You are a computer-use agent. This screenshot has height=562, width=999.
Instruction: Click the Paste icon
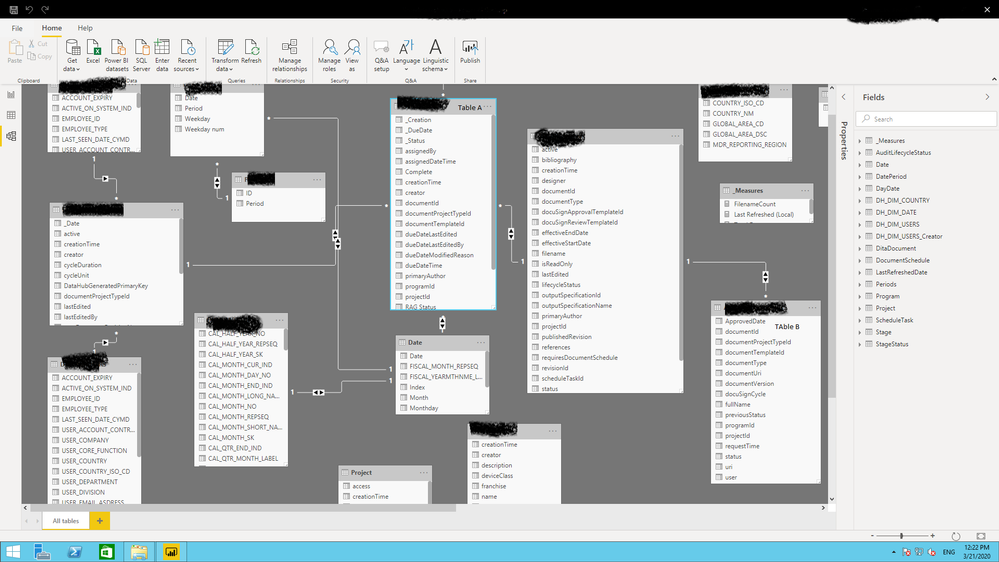tap(15, 52)
